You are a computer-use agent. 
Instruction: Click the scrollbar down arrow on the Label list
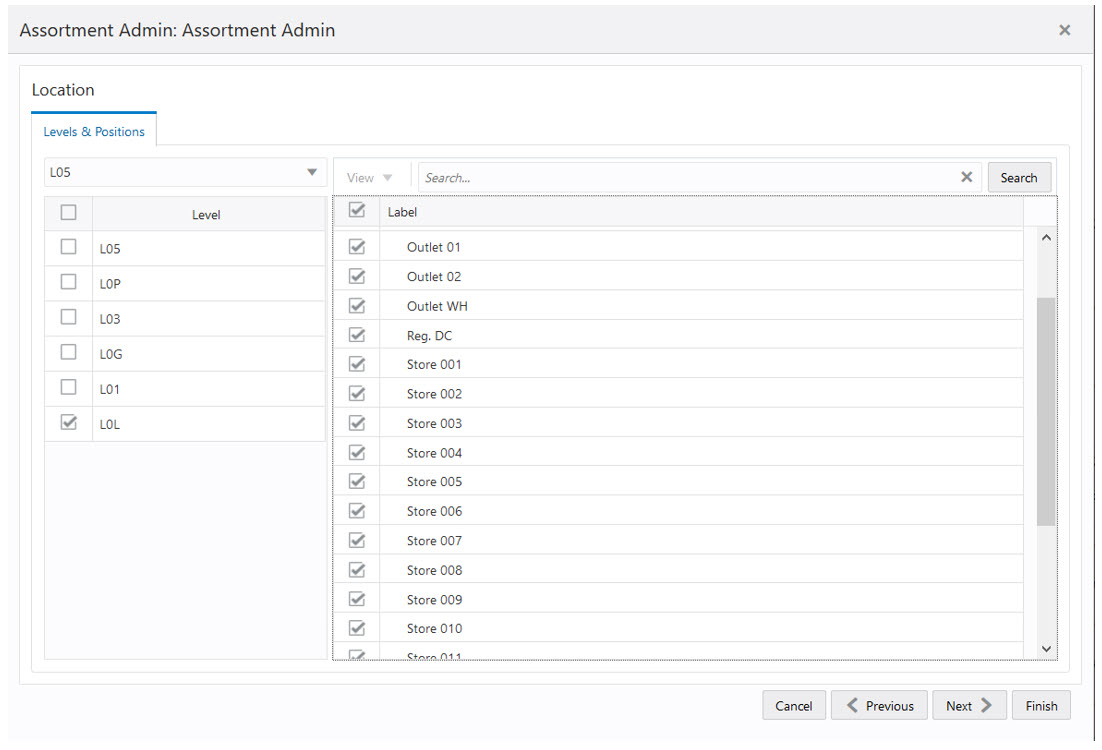click(x=1046, y=648)
